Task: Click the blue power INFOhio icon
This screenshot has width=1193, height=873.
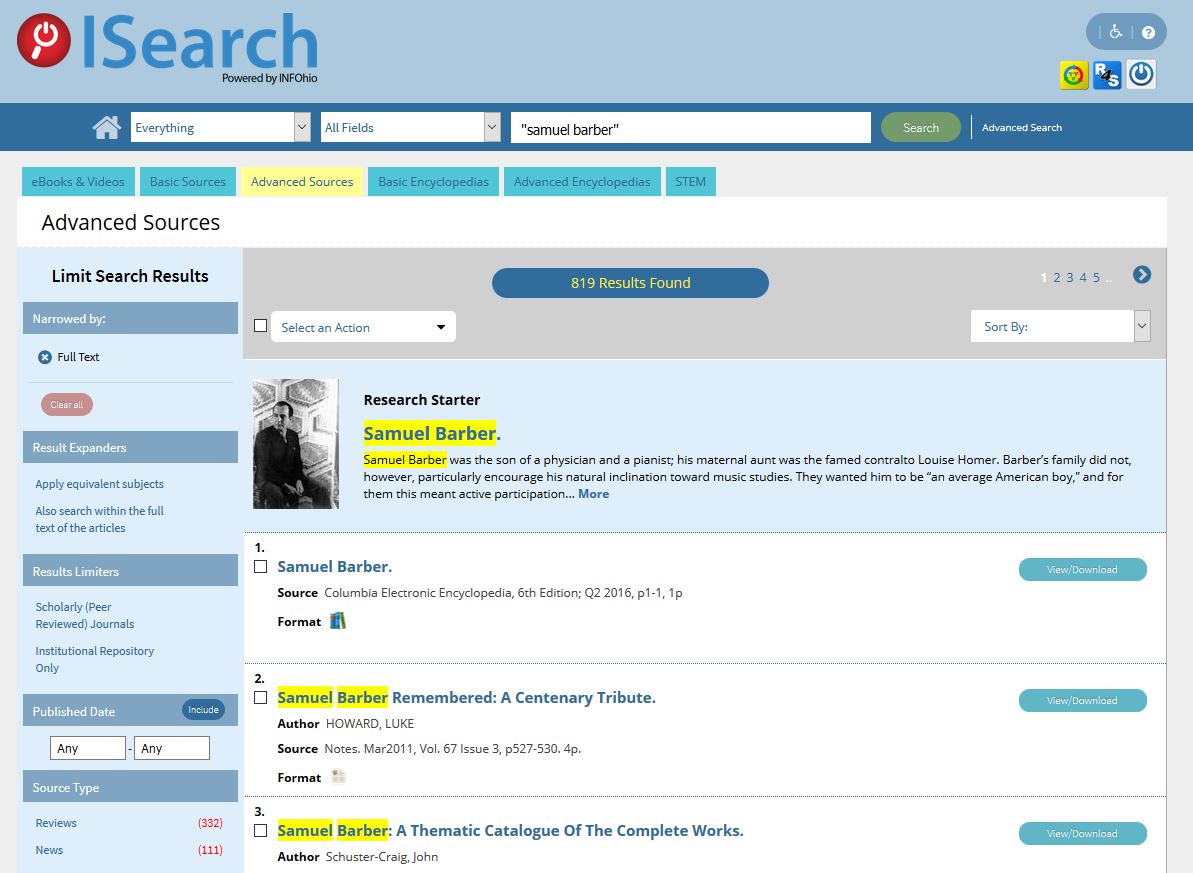Action: click(x=1141, y=75)
